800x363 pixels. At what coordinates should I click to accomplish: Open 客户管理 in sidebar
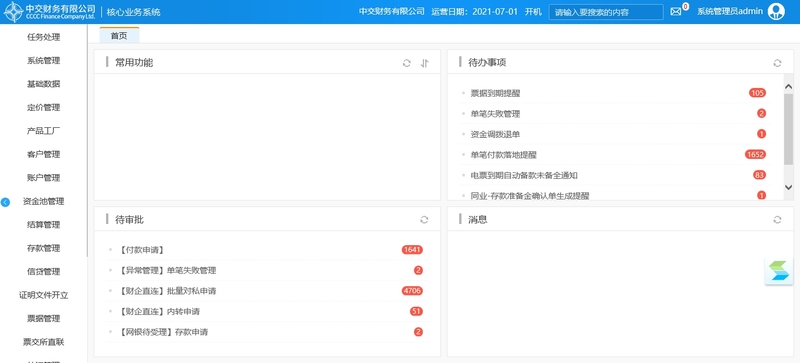click(x=43, y=155)
